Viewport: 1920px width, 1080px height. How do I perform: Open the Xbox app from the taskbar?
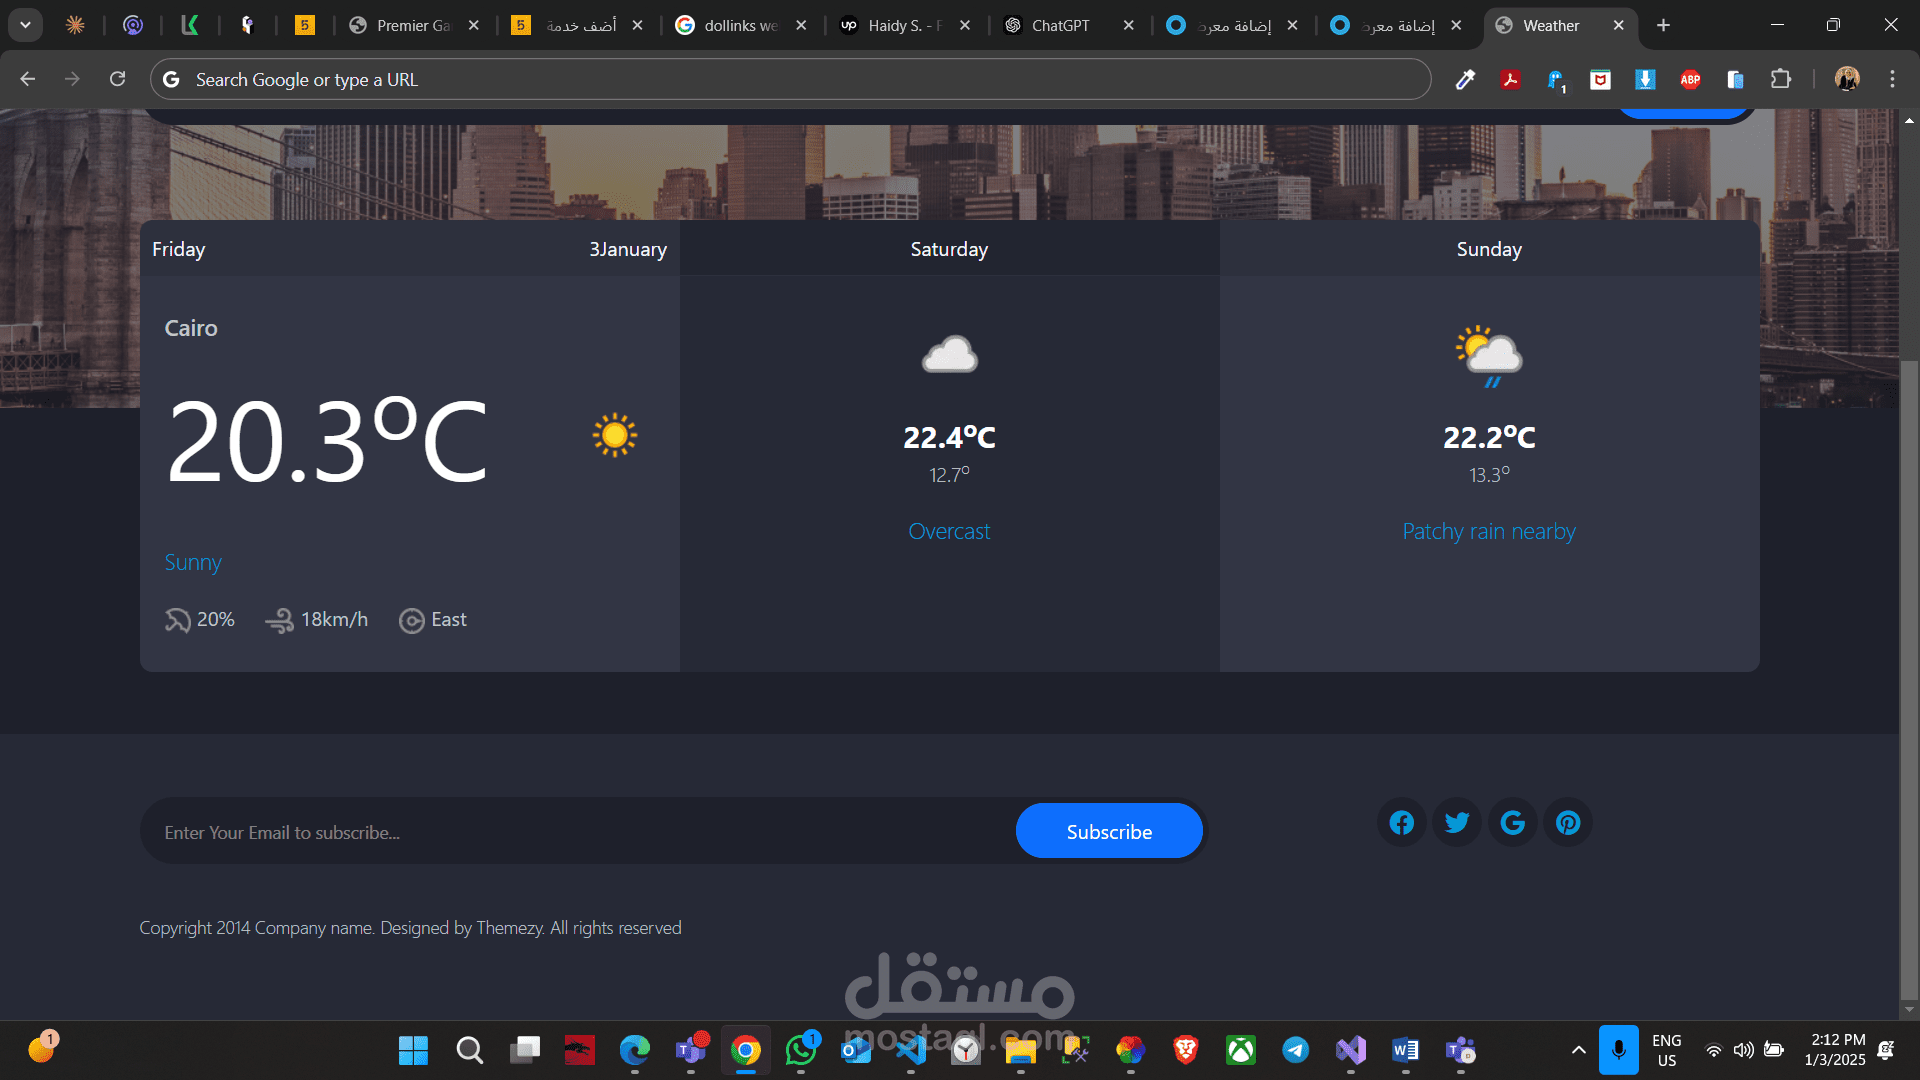coord(1241,1050)
